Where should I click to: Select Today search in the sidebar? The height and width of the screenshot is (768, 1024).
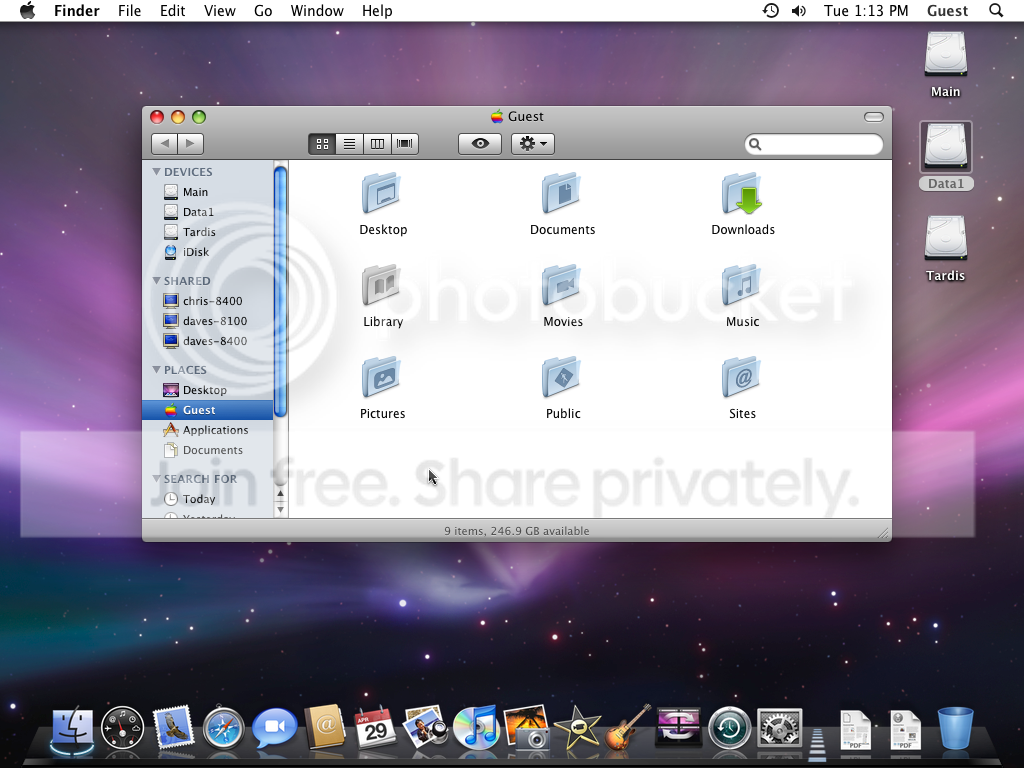click(x=208, y=499)
